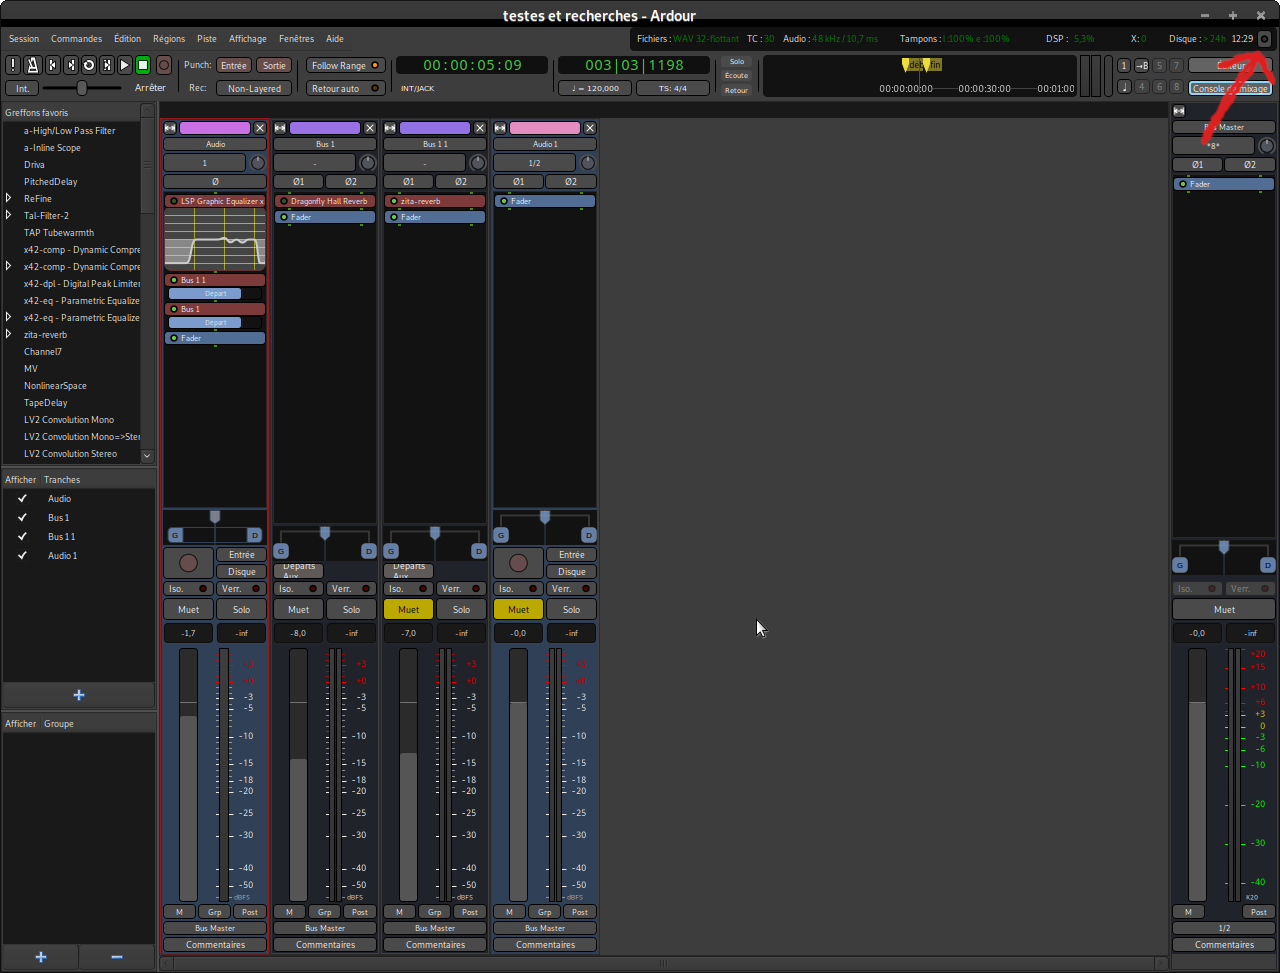
Task: Start playback with the play icon
Action: [124, 65]
